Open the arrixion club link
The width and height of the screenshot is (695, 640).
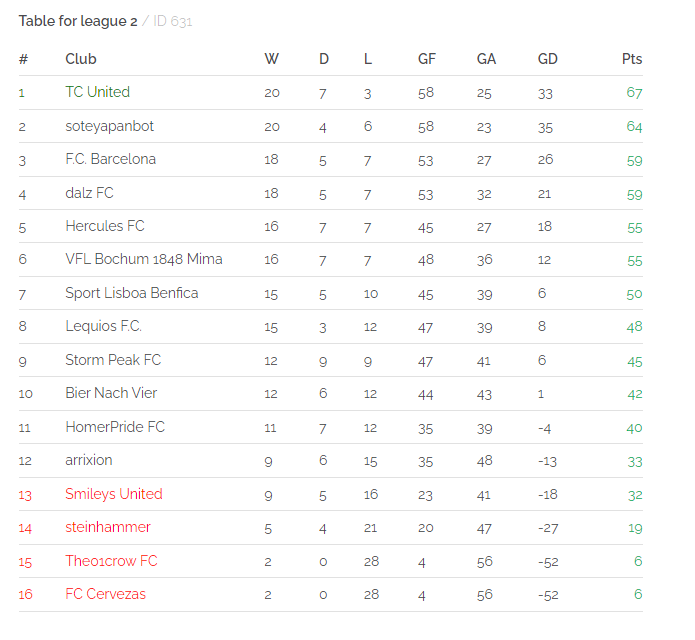[89, 460]
